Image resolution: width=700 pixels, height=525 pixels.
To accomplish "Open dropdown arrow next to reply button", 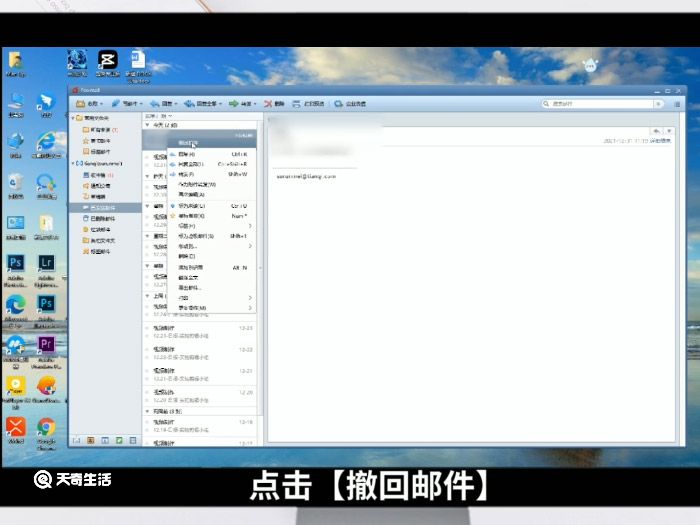I will (176, 104).
